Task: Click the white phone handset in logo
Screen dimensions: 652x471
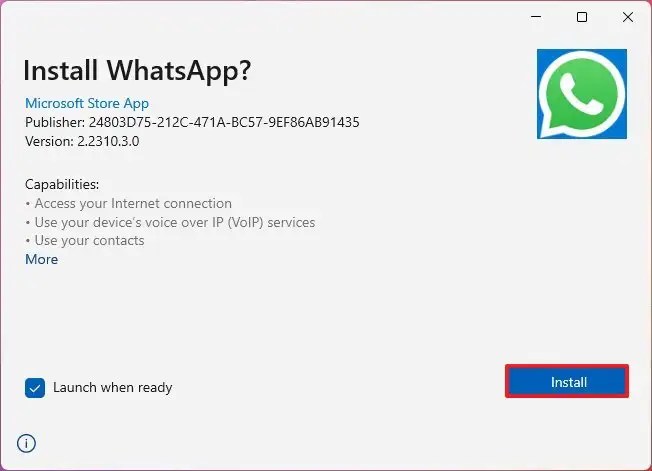Action: (580, 94)
